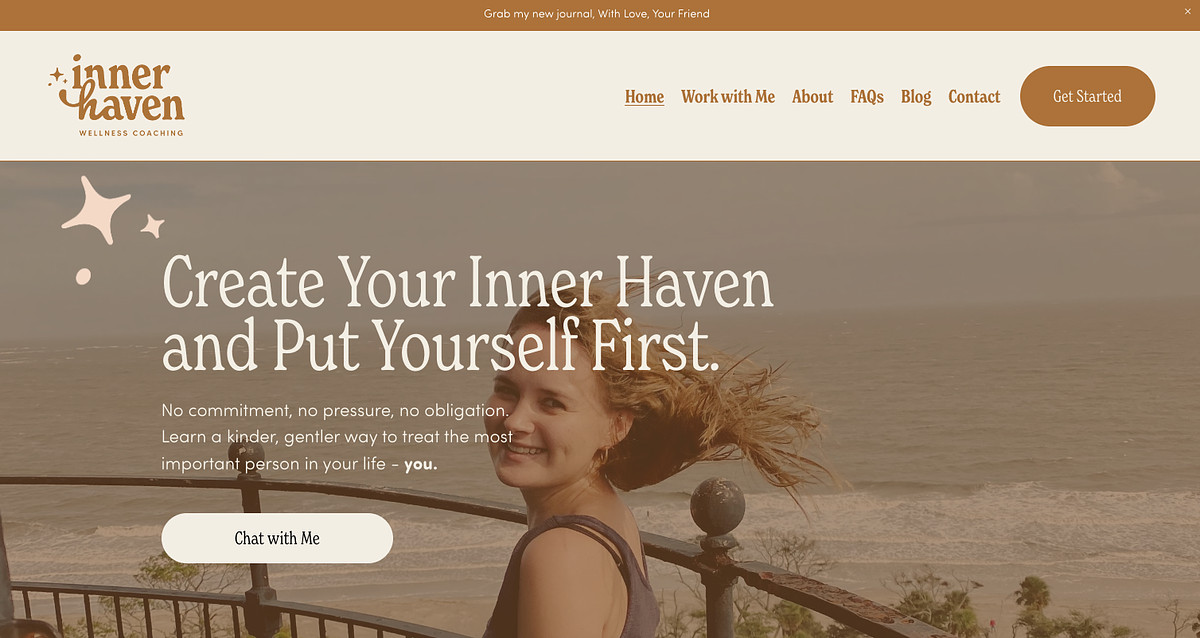The width and height of the screenshot is (1200, 638).
Task: Click the sparkle icon beside logo text
Action: (x=58, y=76)
